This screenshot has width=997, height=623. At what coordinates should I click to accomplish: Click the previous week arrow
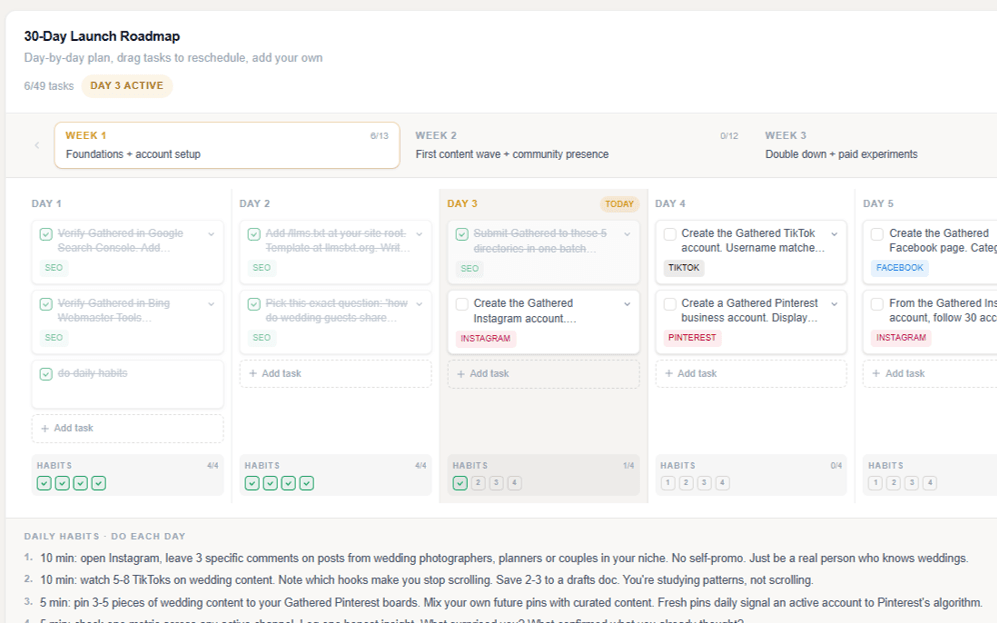coord(37,146)
